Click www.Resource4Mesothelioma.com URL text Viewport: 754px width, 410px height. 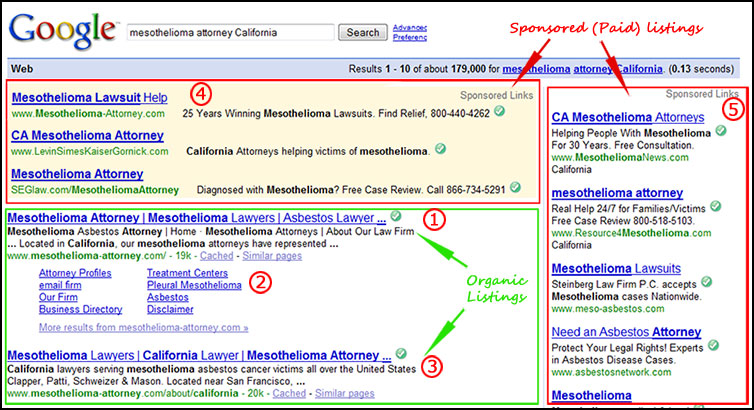[631, 233]
